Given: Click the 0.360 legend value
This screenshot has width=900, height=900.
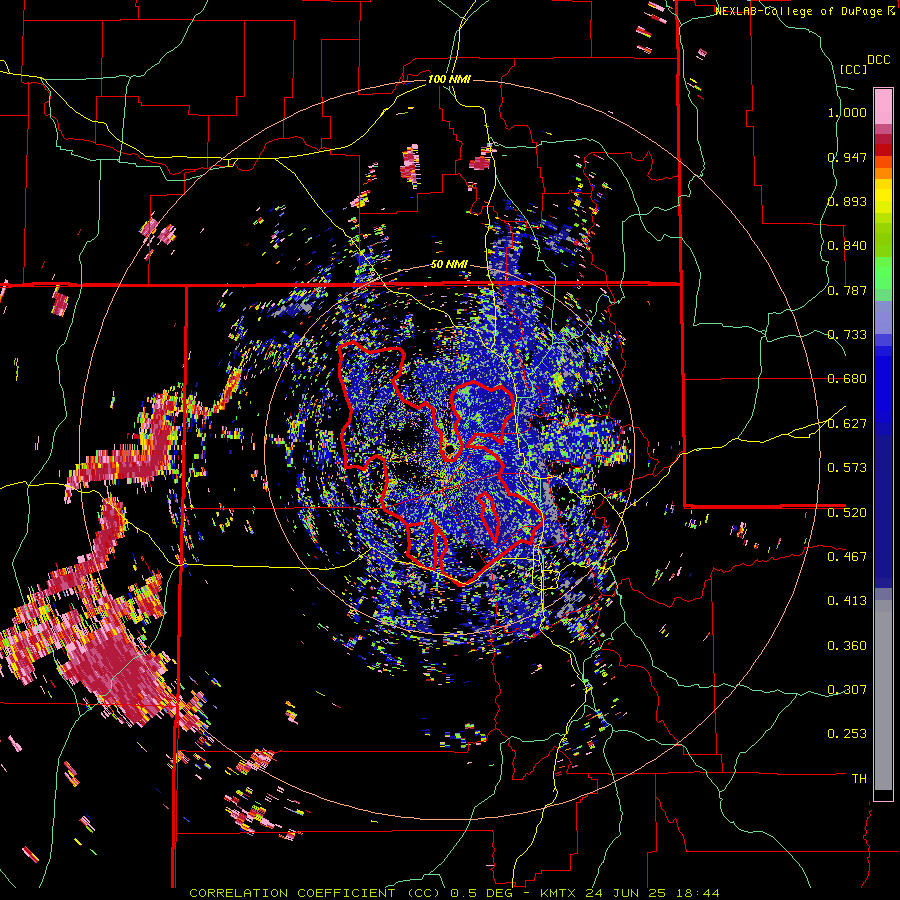Looking at the screenshot, I should point(847,646).
